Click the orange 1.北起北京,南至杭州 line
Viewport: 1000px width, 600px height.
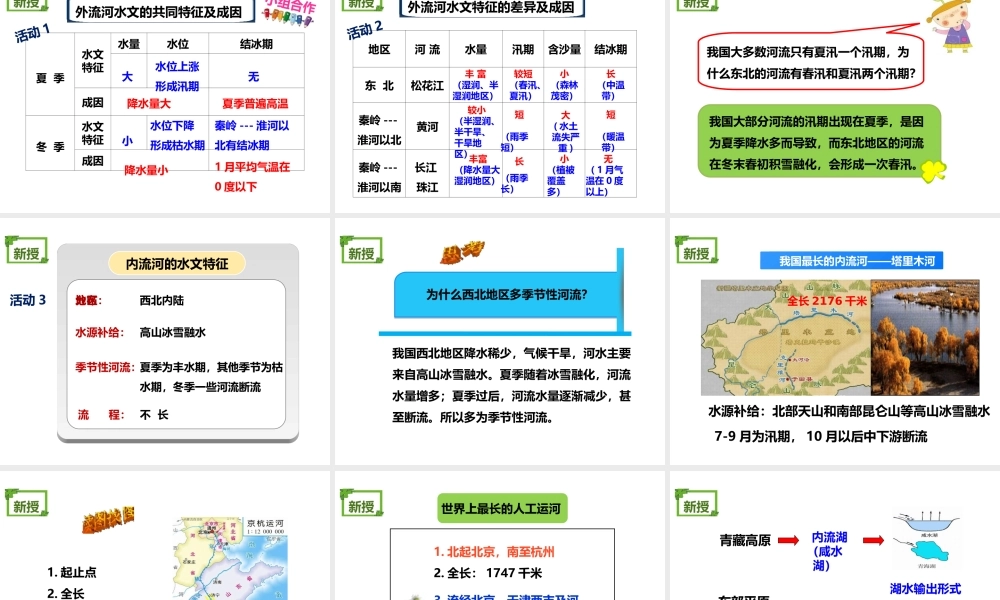point(494,552)
